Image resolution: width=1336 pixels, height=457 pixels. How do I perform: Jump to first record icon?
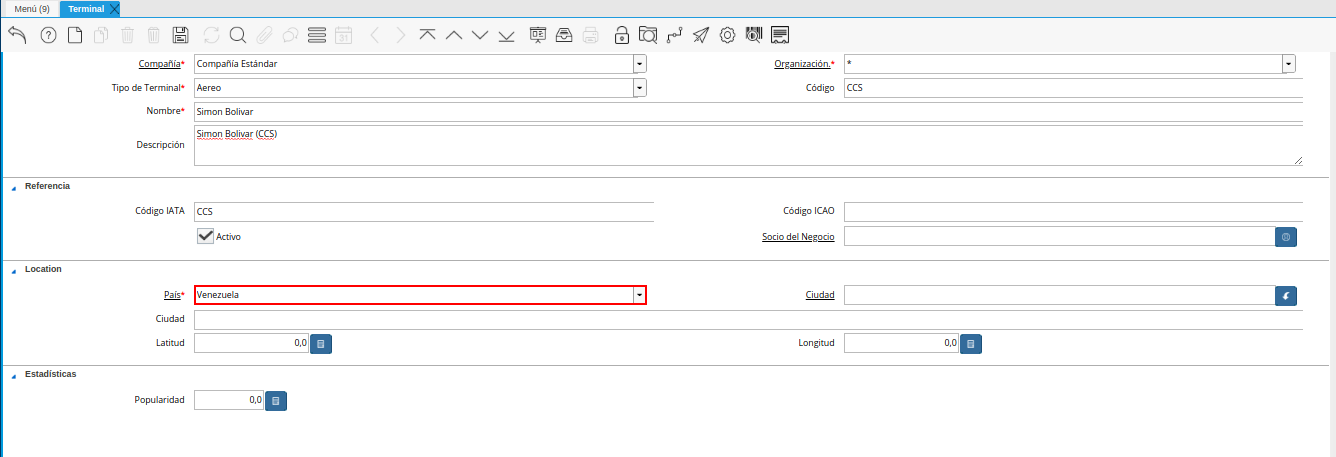pyautogui.click(x=428, y=35)
